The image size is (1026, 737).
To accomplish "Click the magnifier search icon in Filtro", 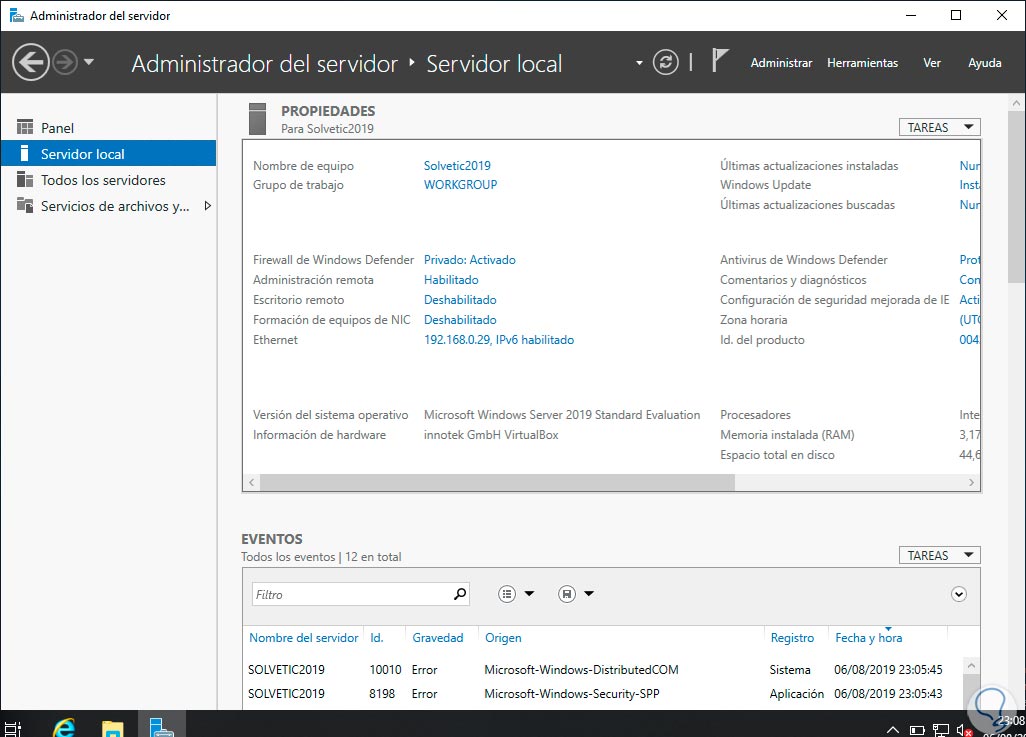I will (460, 594).
